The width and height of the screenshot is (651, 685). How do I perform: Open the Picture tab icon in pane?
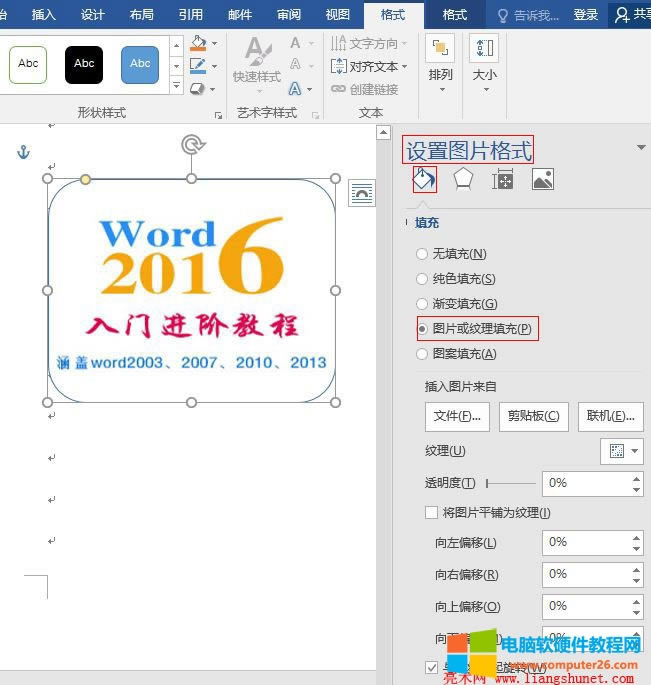(542, 179)
